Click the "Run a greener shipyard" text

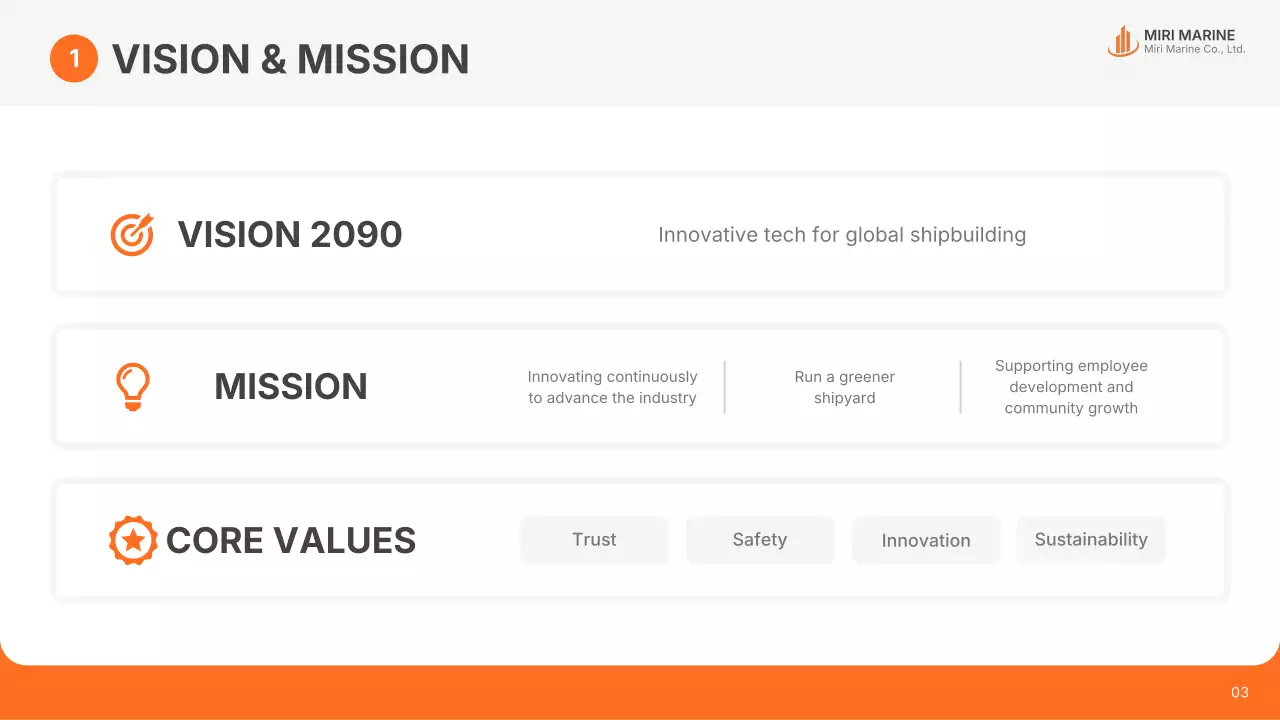pyautogui.click(x=845, y=387)
